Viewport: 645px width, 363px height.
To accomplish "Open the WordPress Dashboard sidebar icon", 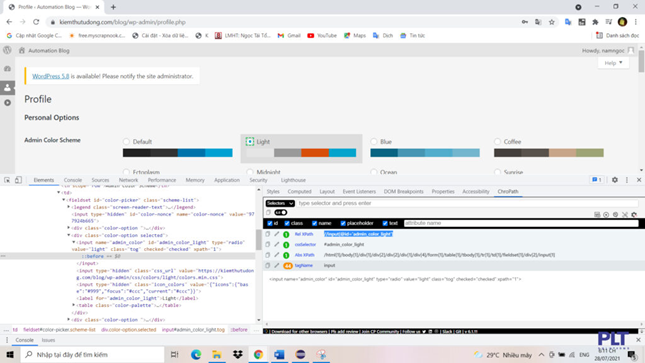I will [7, 69].
